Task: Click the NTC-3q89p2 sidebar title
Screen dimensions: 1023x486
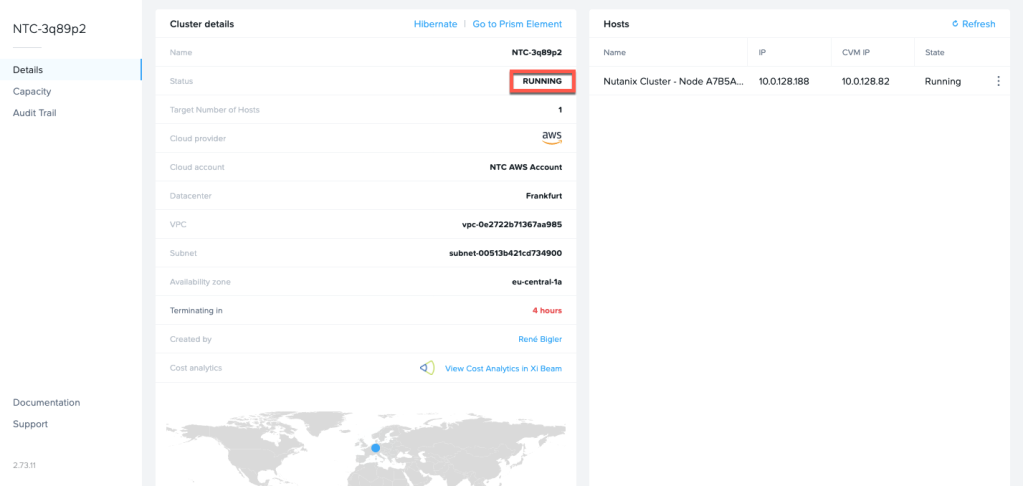Action: click(50, 29)
